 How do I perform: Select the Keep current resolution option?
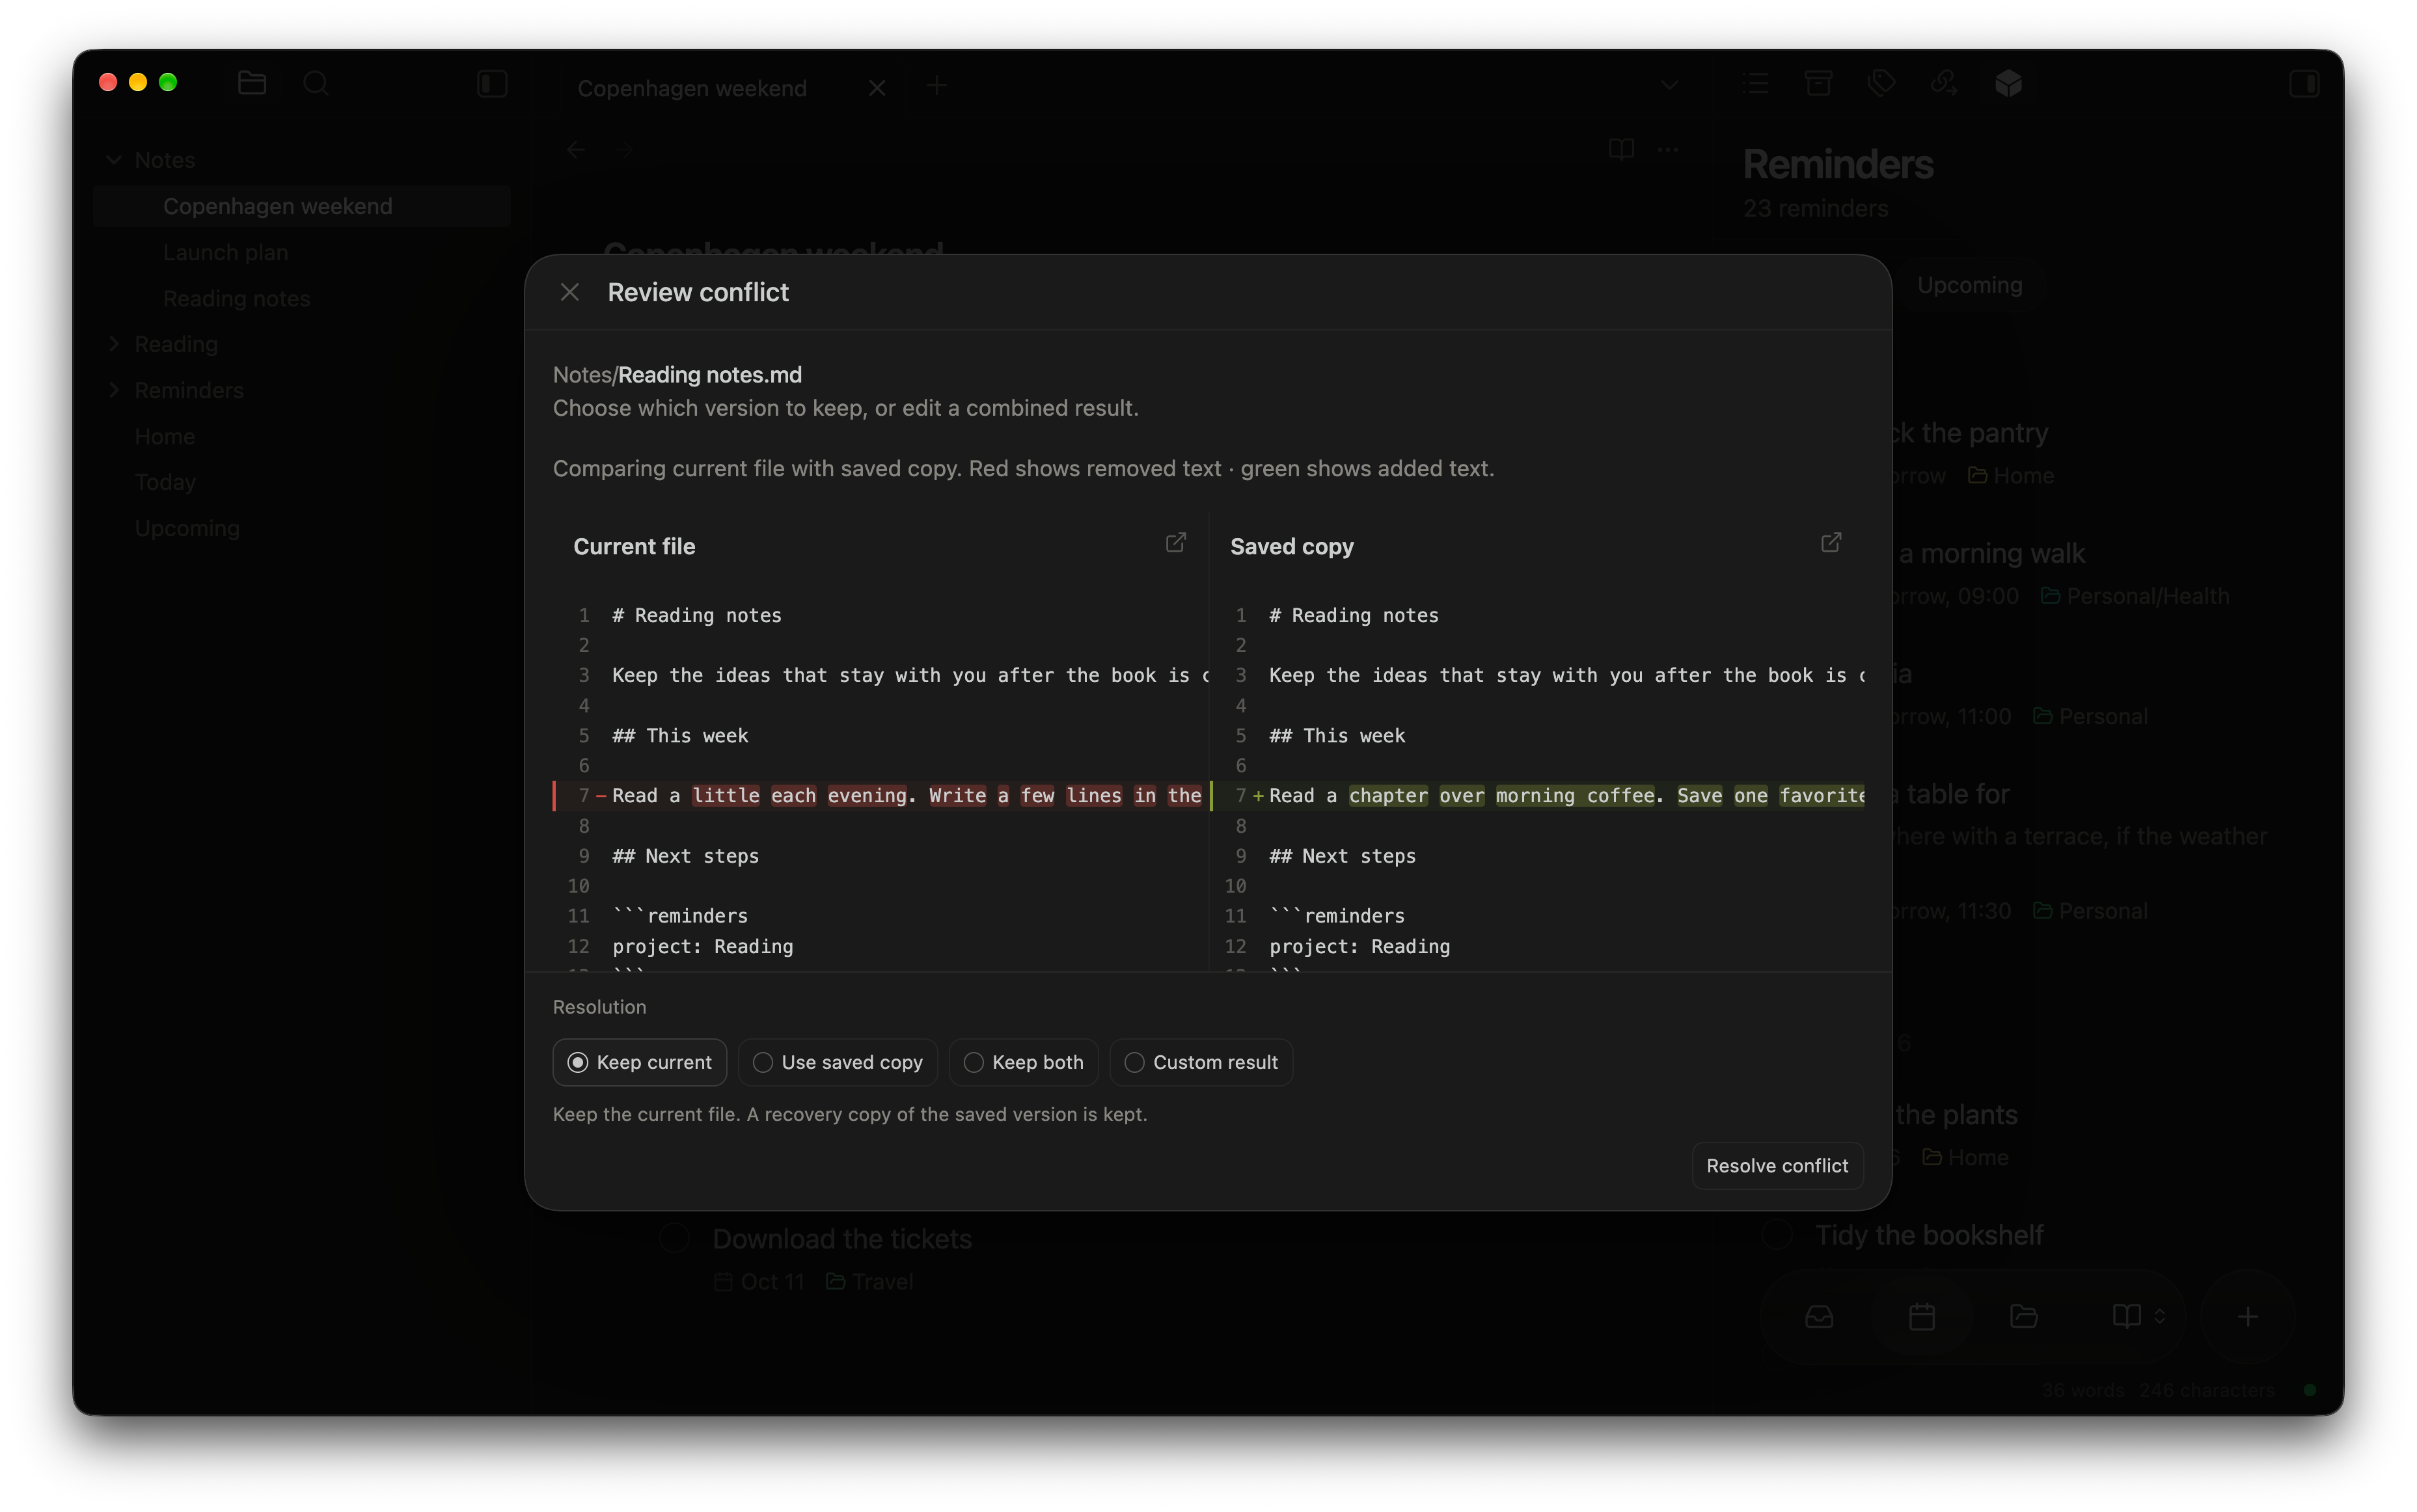tap(639, 1062)
